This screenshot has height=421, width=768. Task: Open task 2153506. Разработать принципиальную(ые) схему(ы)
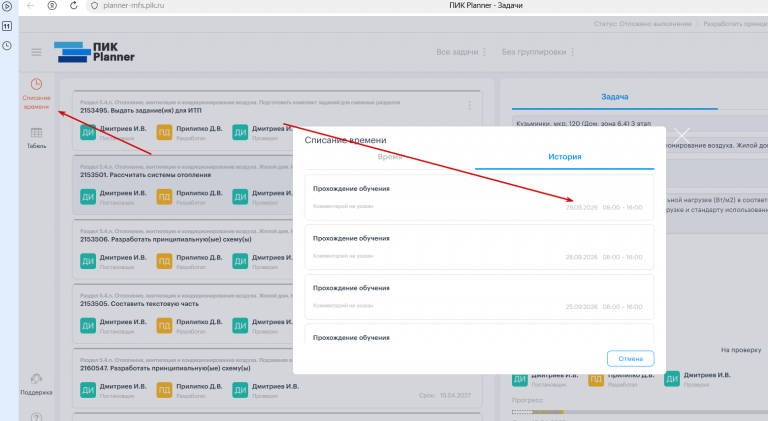pos(166,239)
